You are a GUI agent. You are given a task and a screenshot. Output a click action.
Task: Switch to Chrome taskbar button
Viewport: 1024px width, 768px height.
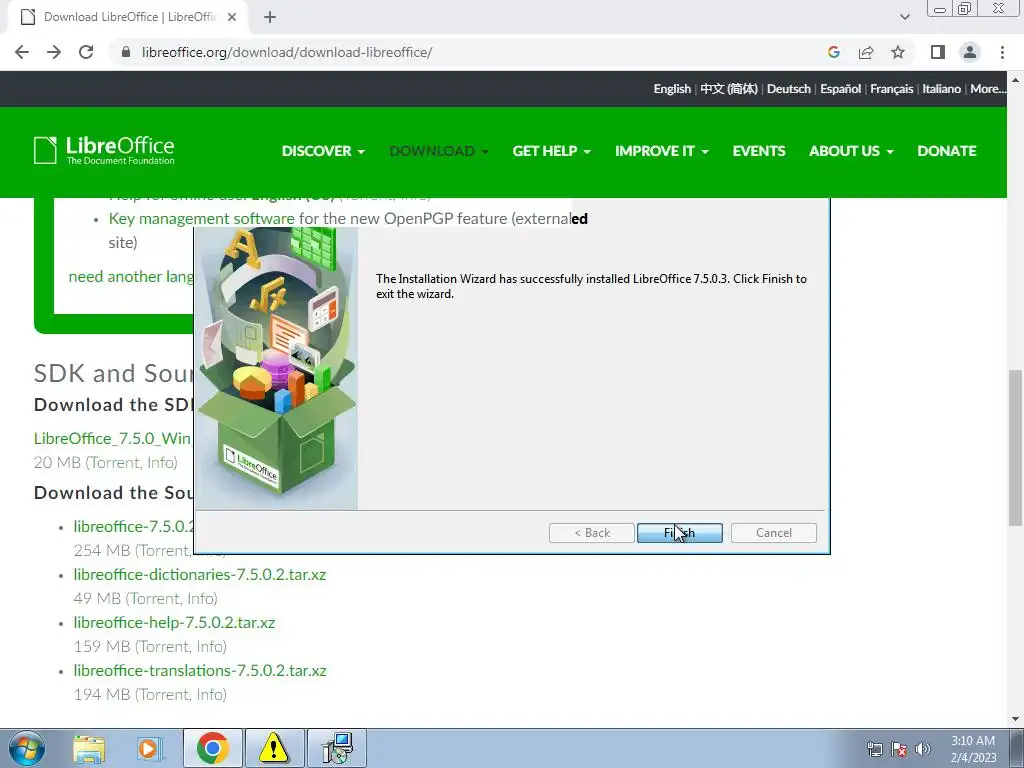pos(212,748)
